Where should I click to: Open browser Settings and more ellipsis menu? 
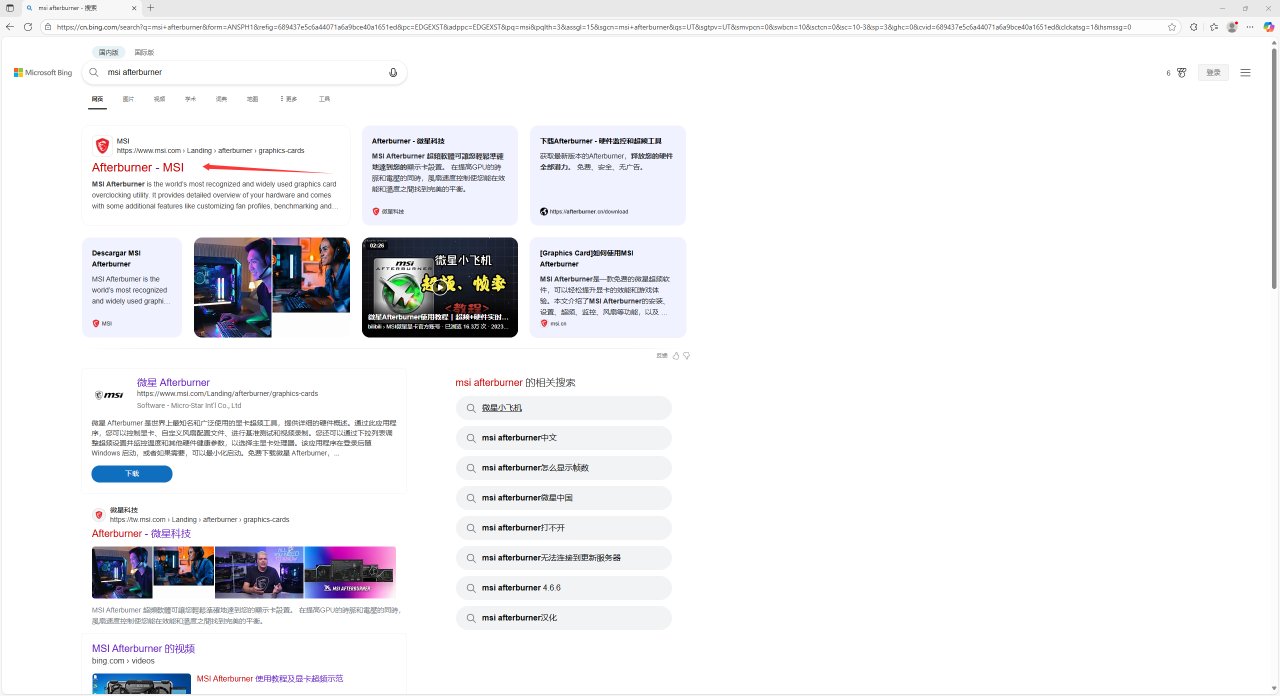[1250, 27]
